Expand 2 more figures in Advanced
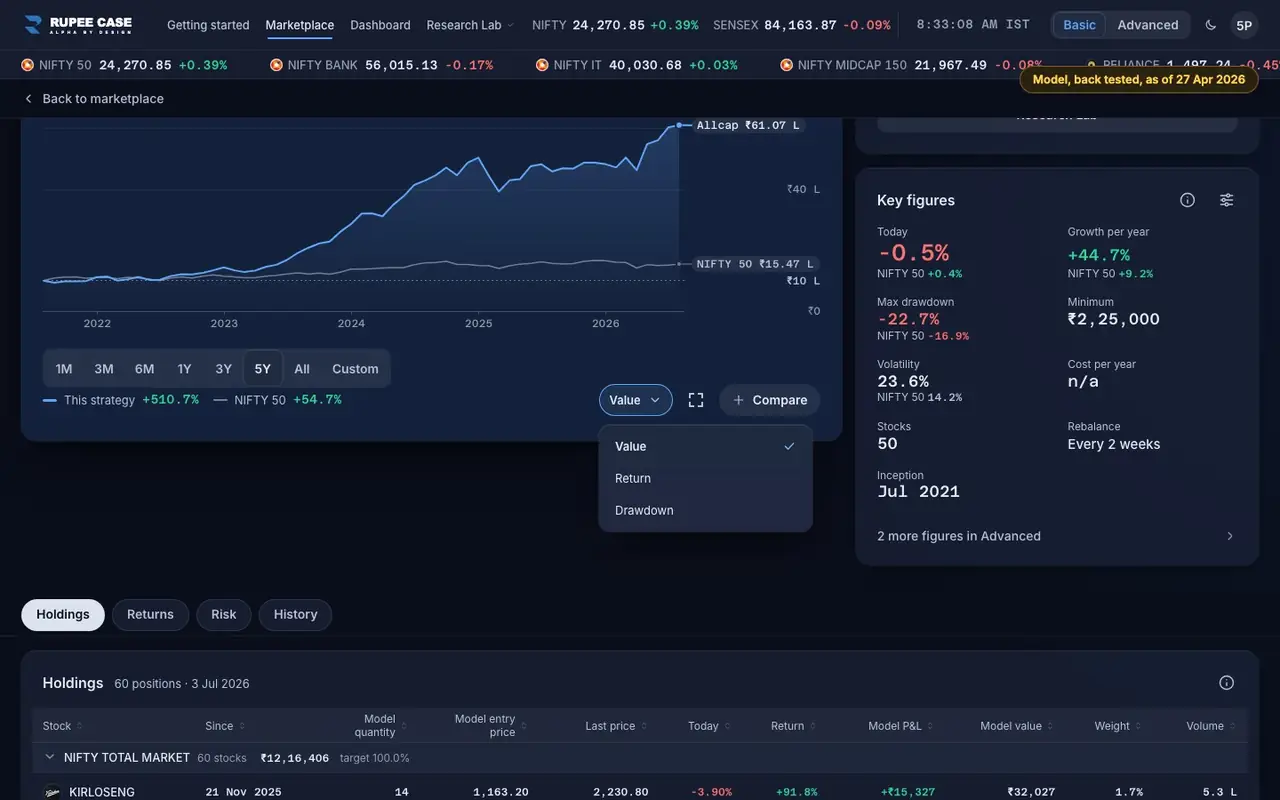Image resolution: width=1280 pixels, height=800 pixels. click(x=1056, y=536)
